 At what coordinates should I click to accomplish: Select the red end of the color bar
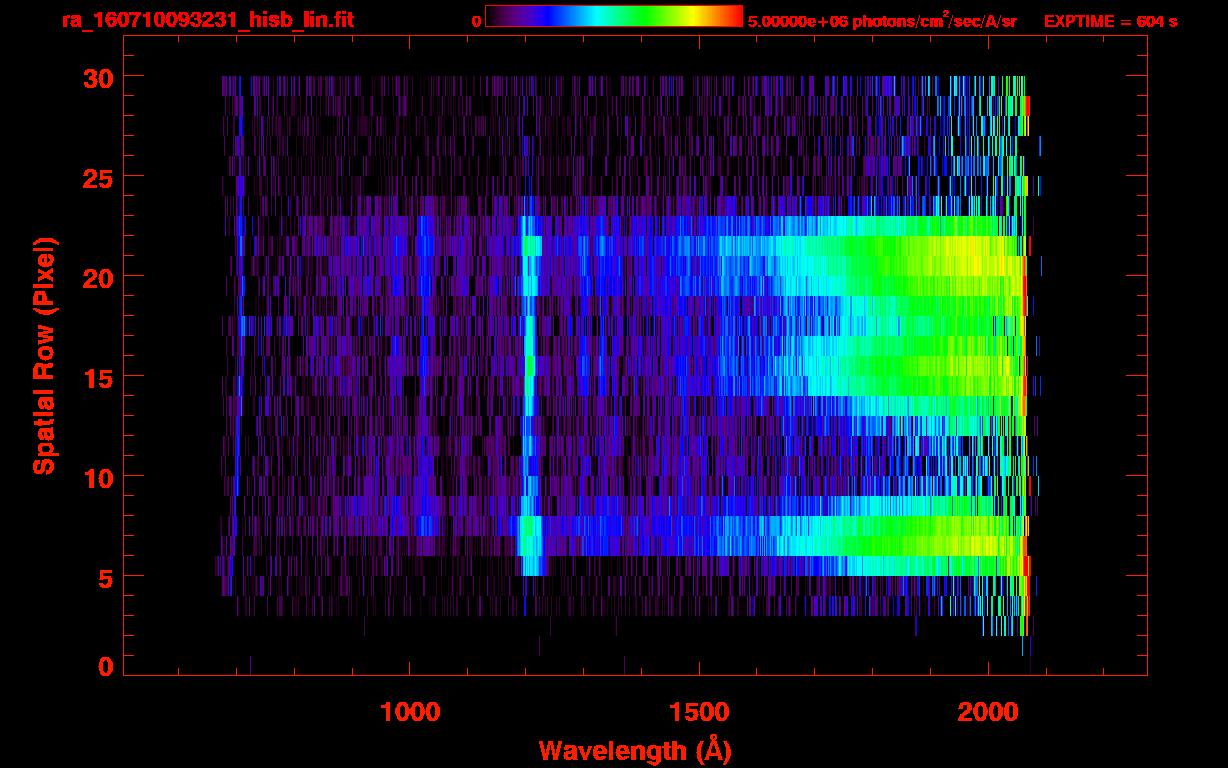coord(735,16)
